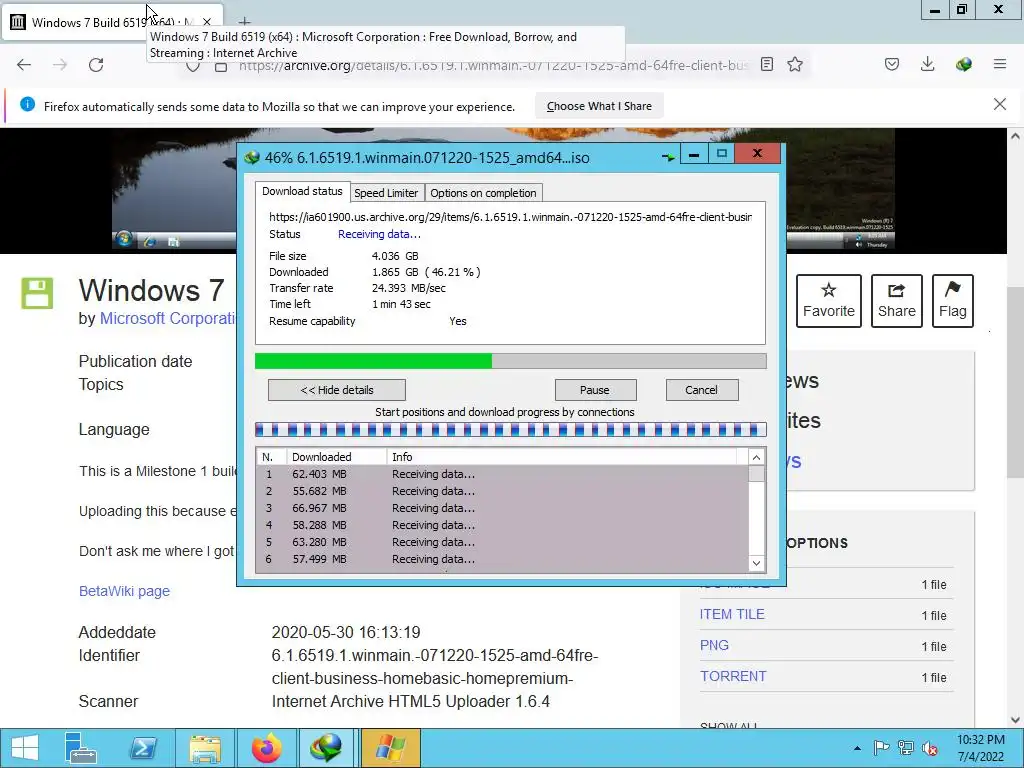
Task: Open Action Center flag tray icon
Action: pyautogui.click(x=881, y=748)
